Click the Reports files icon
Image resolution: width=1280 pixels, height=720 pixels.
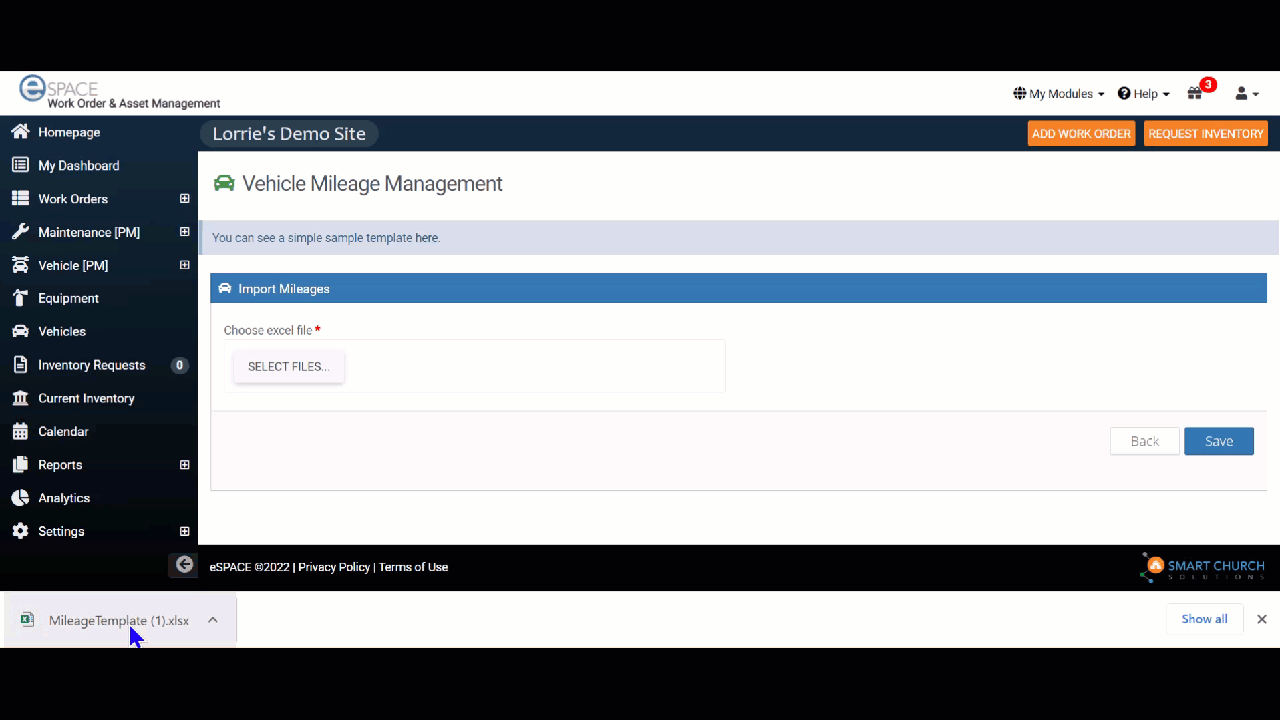[20, 465]
